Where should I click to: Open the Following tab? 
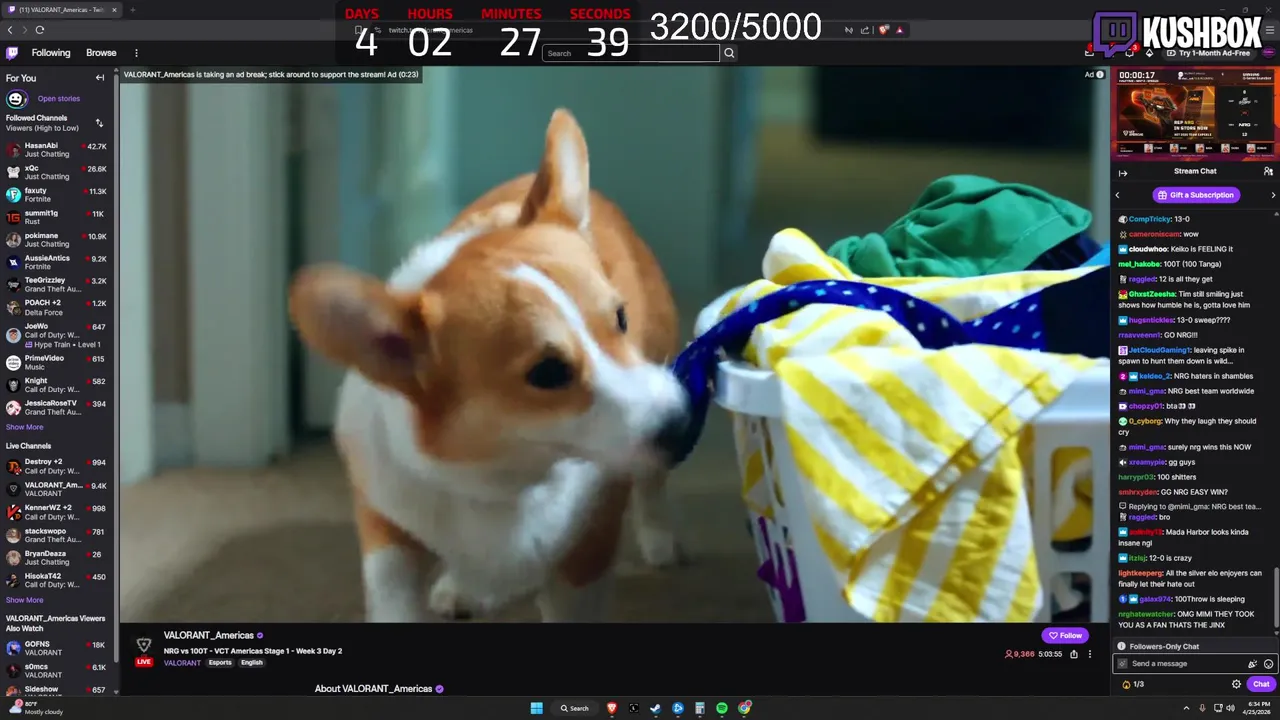point(51,53)
